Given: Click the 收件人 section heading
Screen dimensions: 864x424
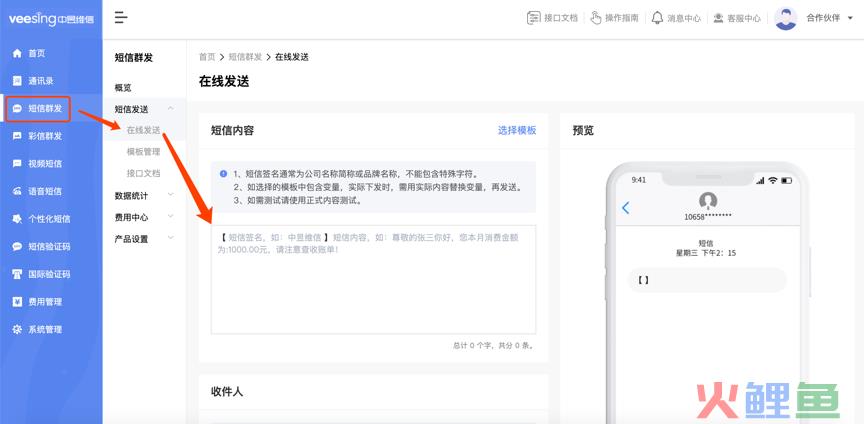Looking at the screenshot, I should [227, 392].
